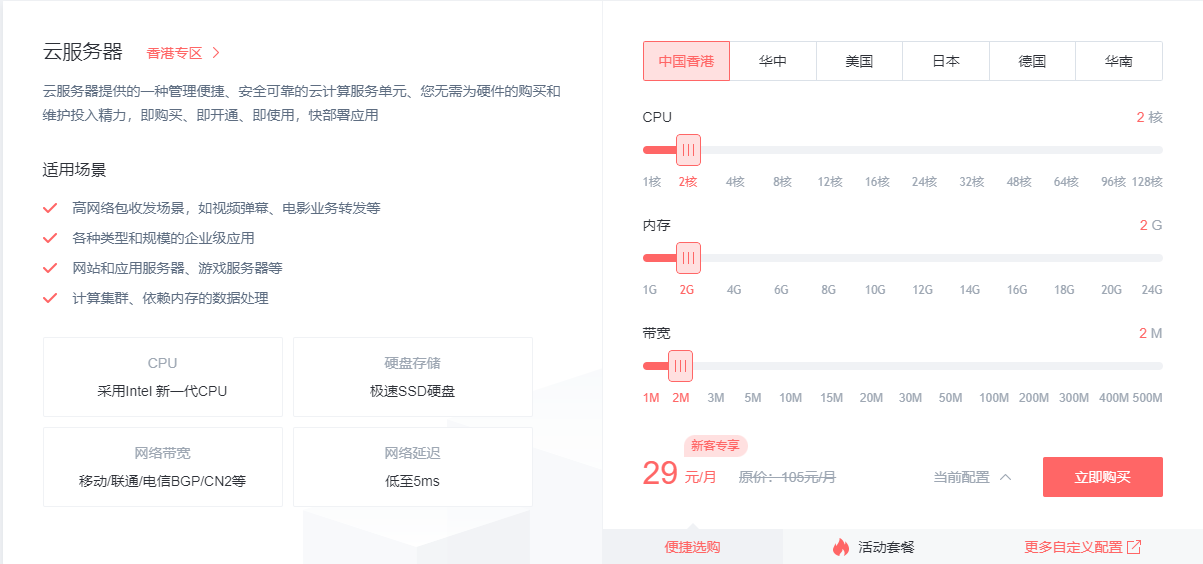Click the external link icon after 更多自定义配置

tap(1134, 547)
